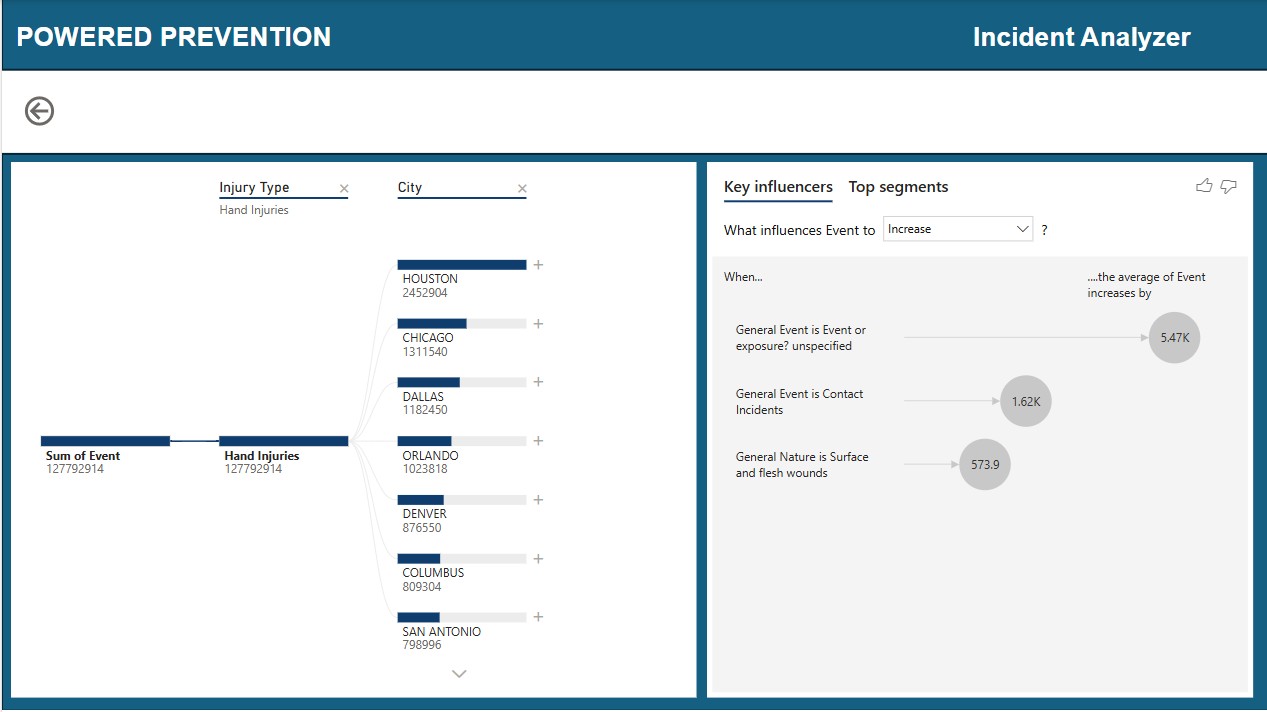Show more cities with down chevron
1267x712 pixels.
coord(459,674)
